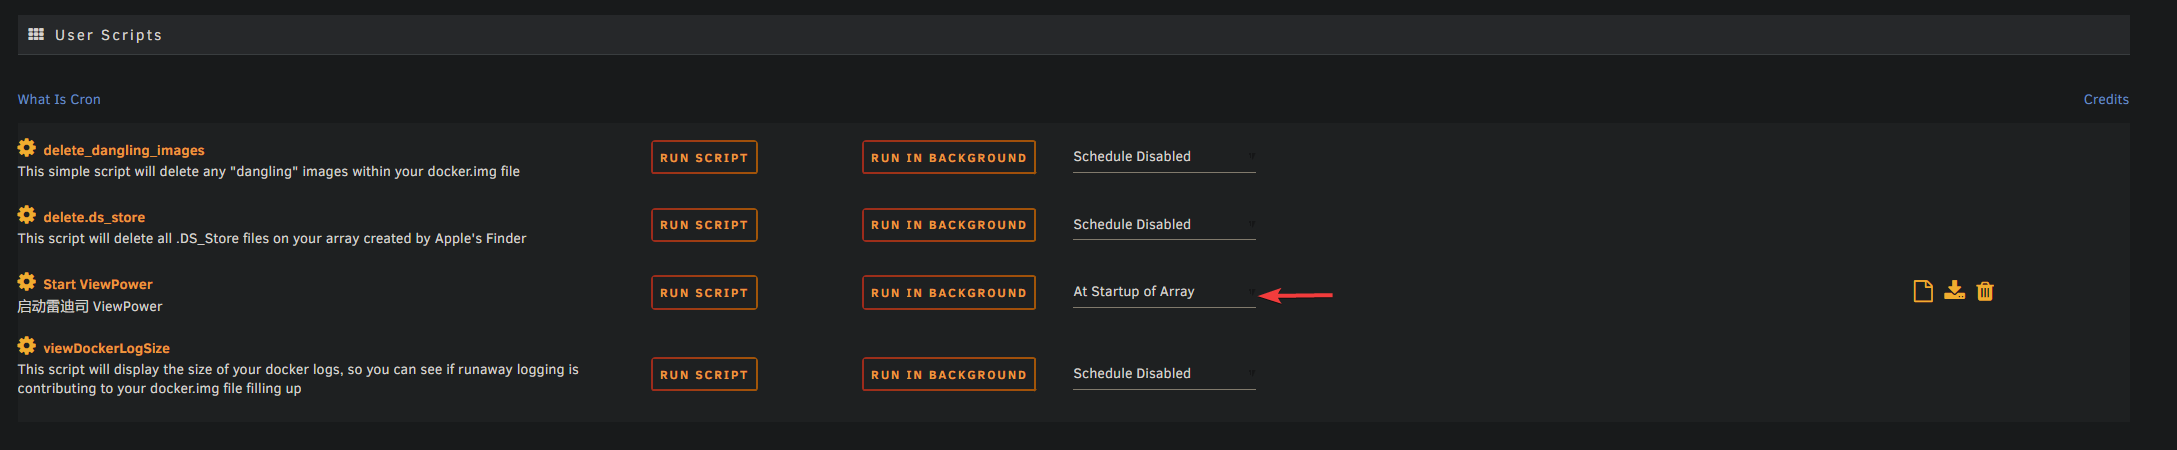The height and width of the screenshot is (450, 2177).
Task: Open gear menu for viewDockerLogSize script
Action: coord(27,346)
